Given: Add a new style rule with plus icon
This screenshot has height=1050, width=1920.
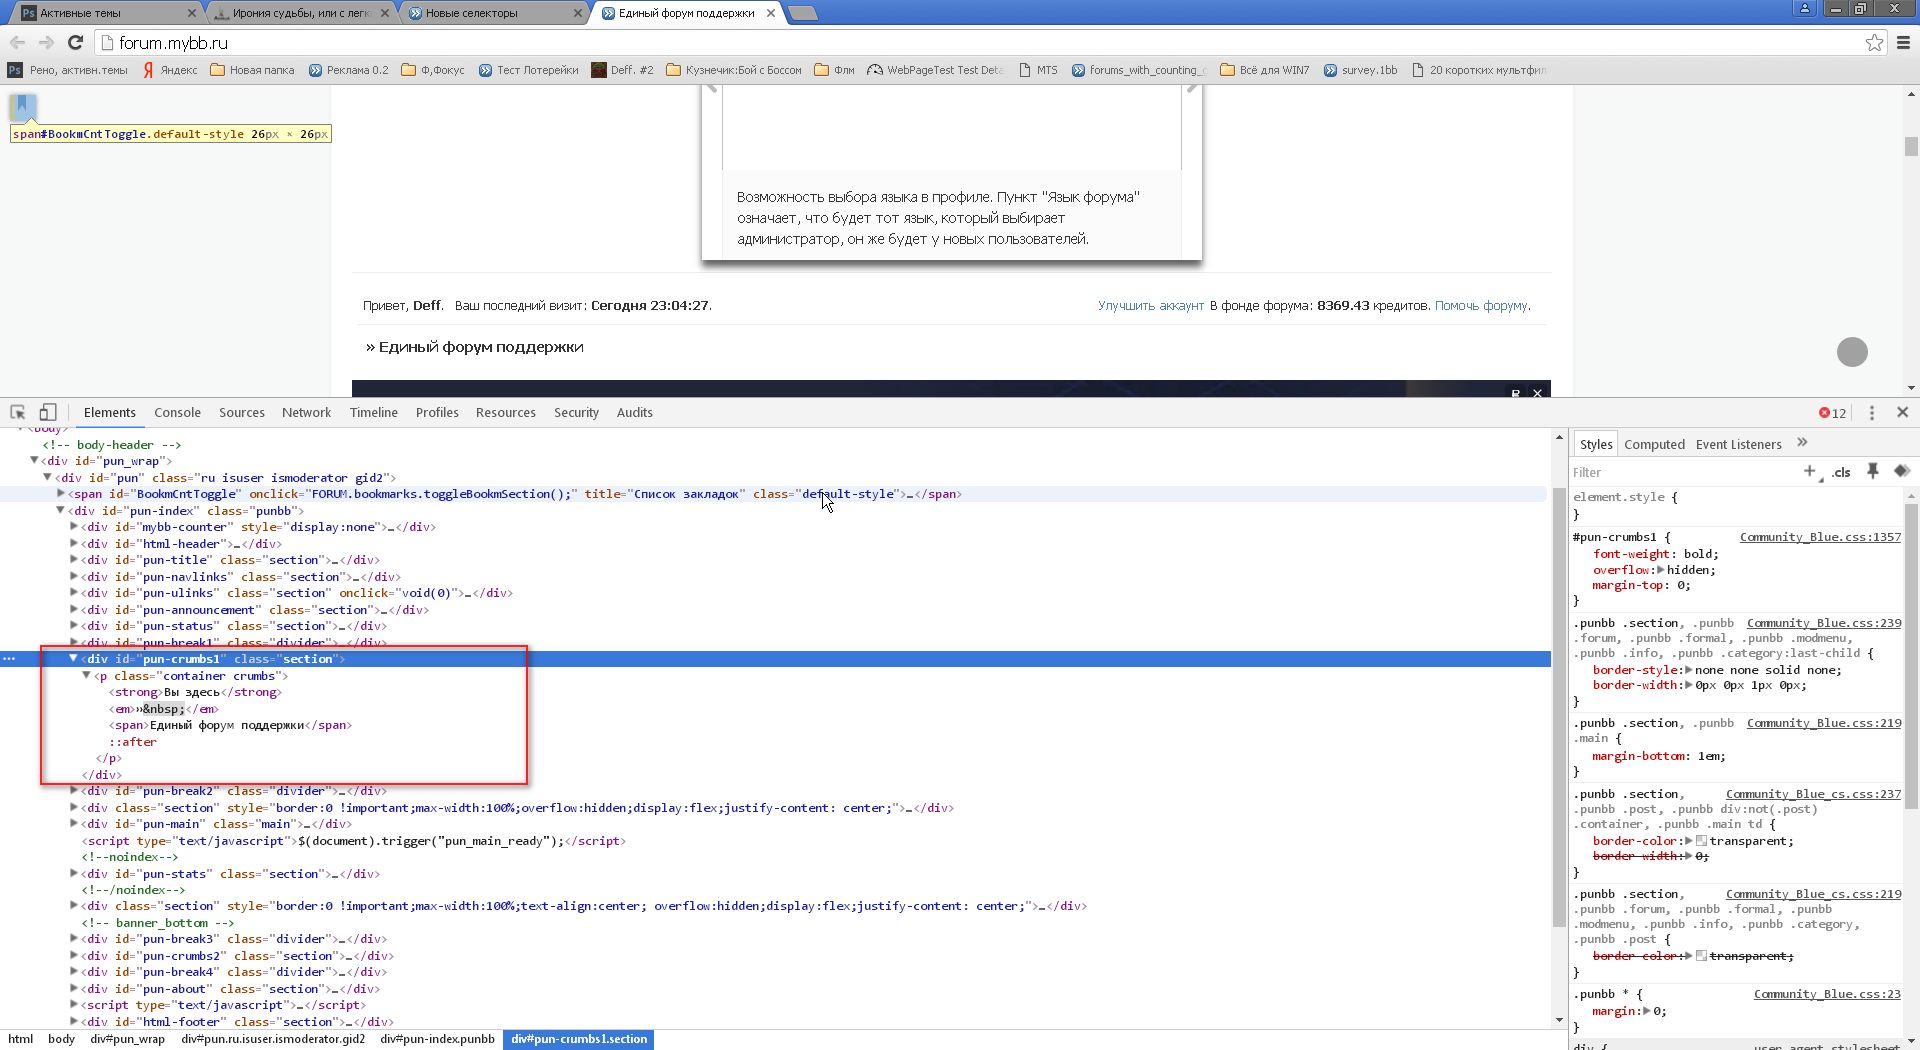Looking at the screenshot, I should [1809, 471].
